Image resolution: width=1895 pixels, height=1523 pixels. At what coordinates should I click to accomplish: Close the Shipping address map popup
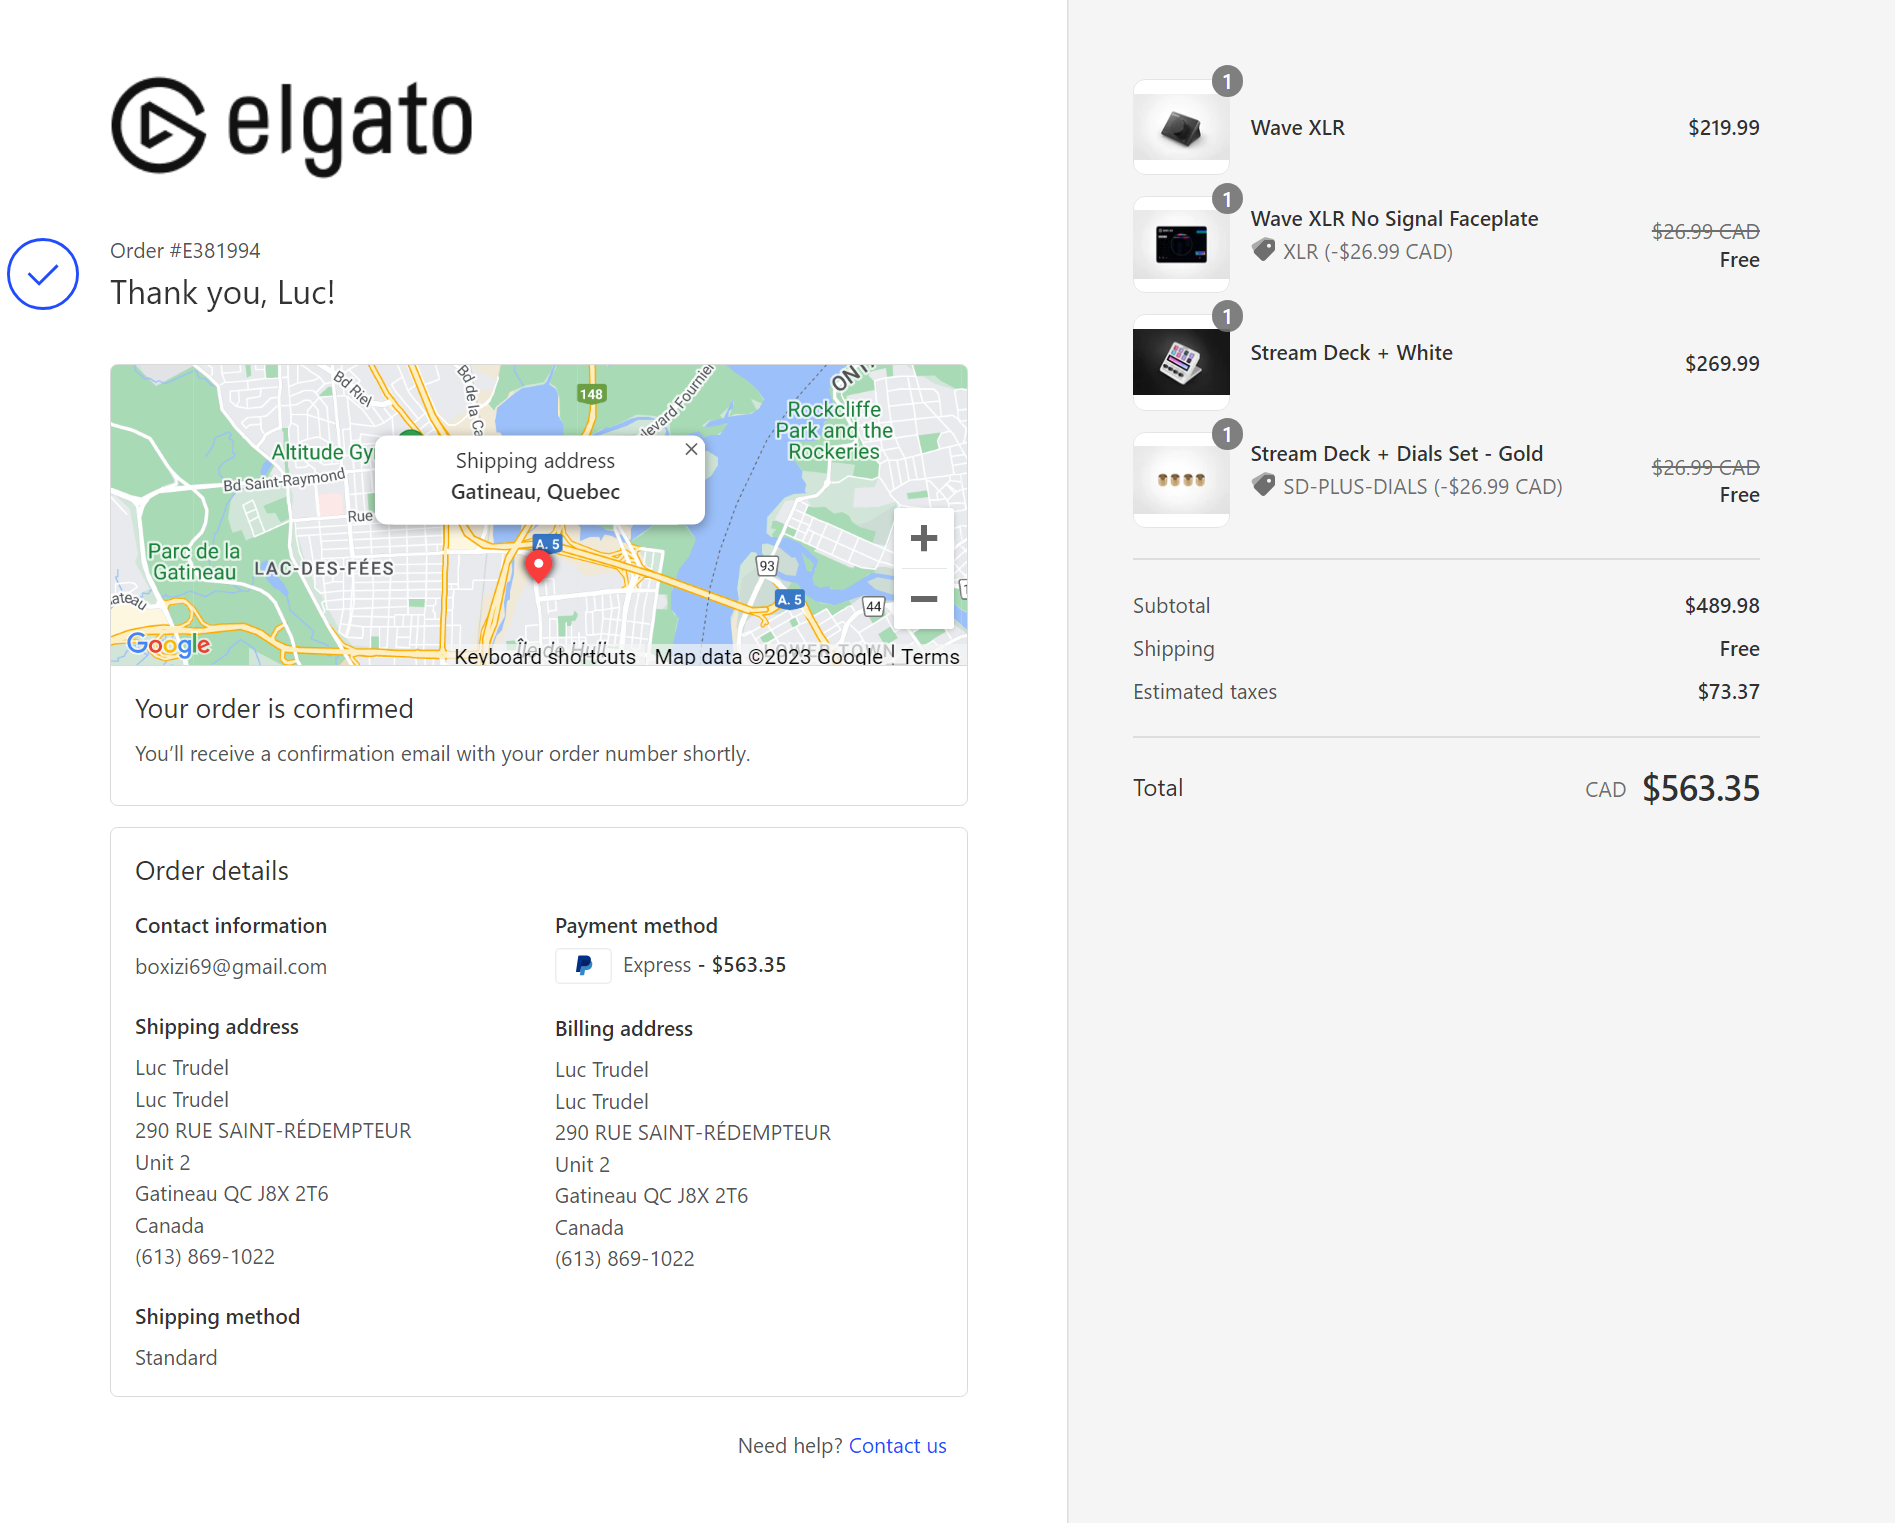(691, 449)
